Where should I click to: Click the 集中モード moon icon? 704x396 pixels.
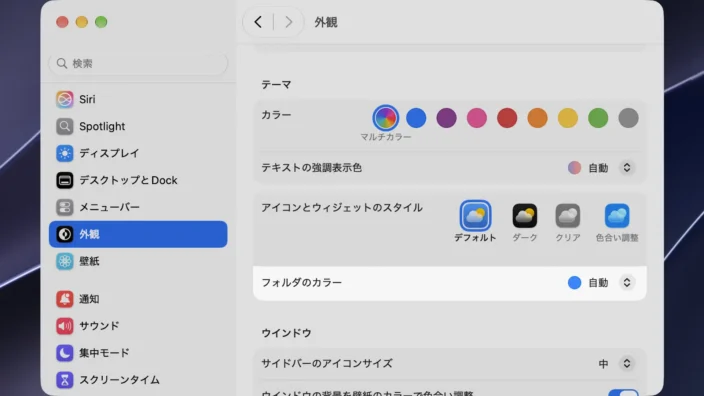click(65, 352)
